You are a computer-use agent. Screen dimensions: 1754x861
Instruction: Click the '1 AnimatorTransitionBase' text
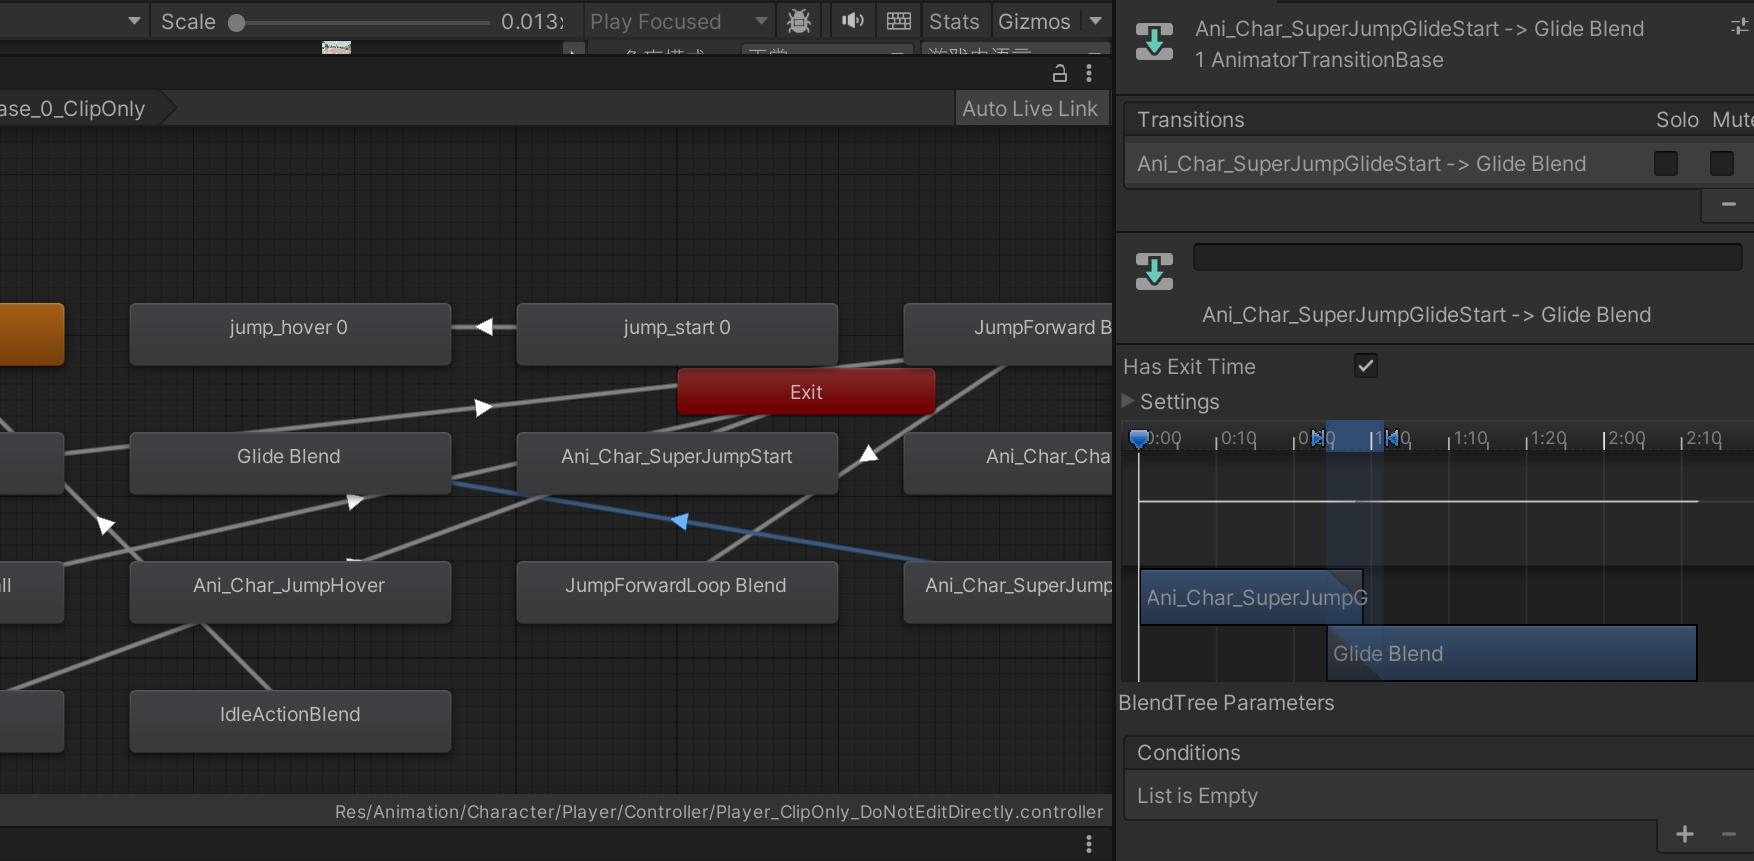(x=1319, y=59)
